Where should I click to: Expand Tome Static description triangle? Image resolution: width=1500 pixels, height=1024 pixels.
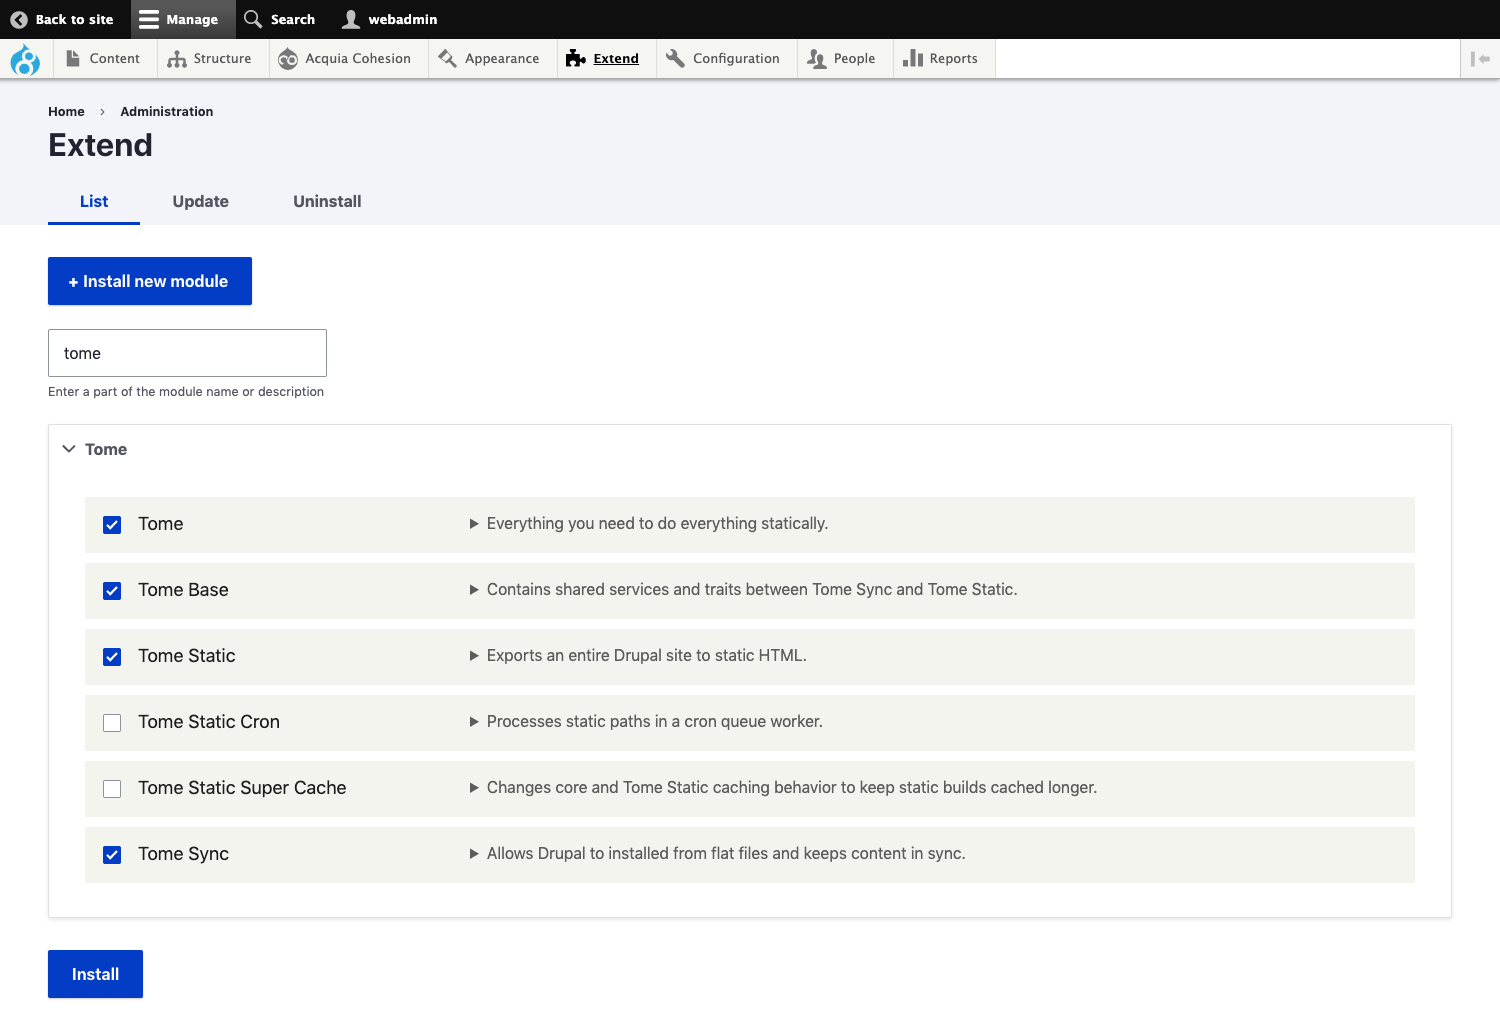pyautogui.click(x=474, y=656)
